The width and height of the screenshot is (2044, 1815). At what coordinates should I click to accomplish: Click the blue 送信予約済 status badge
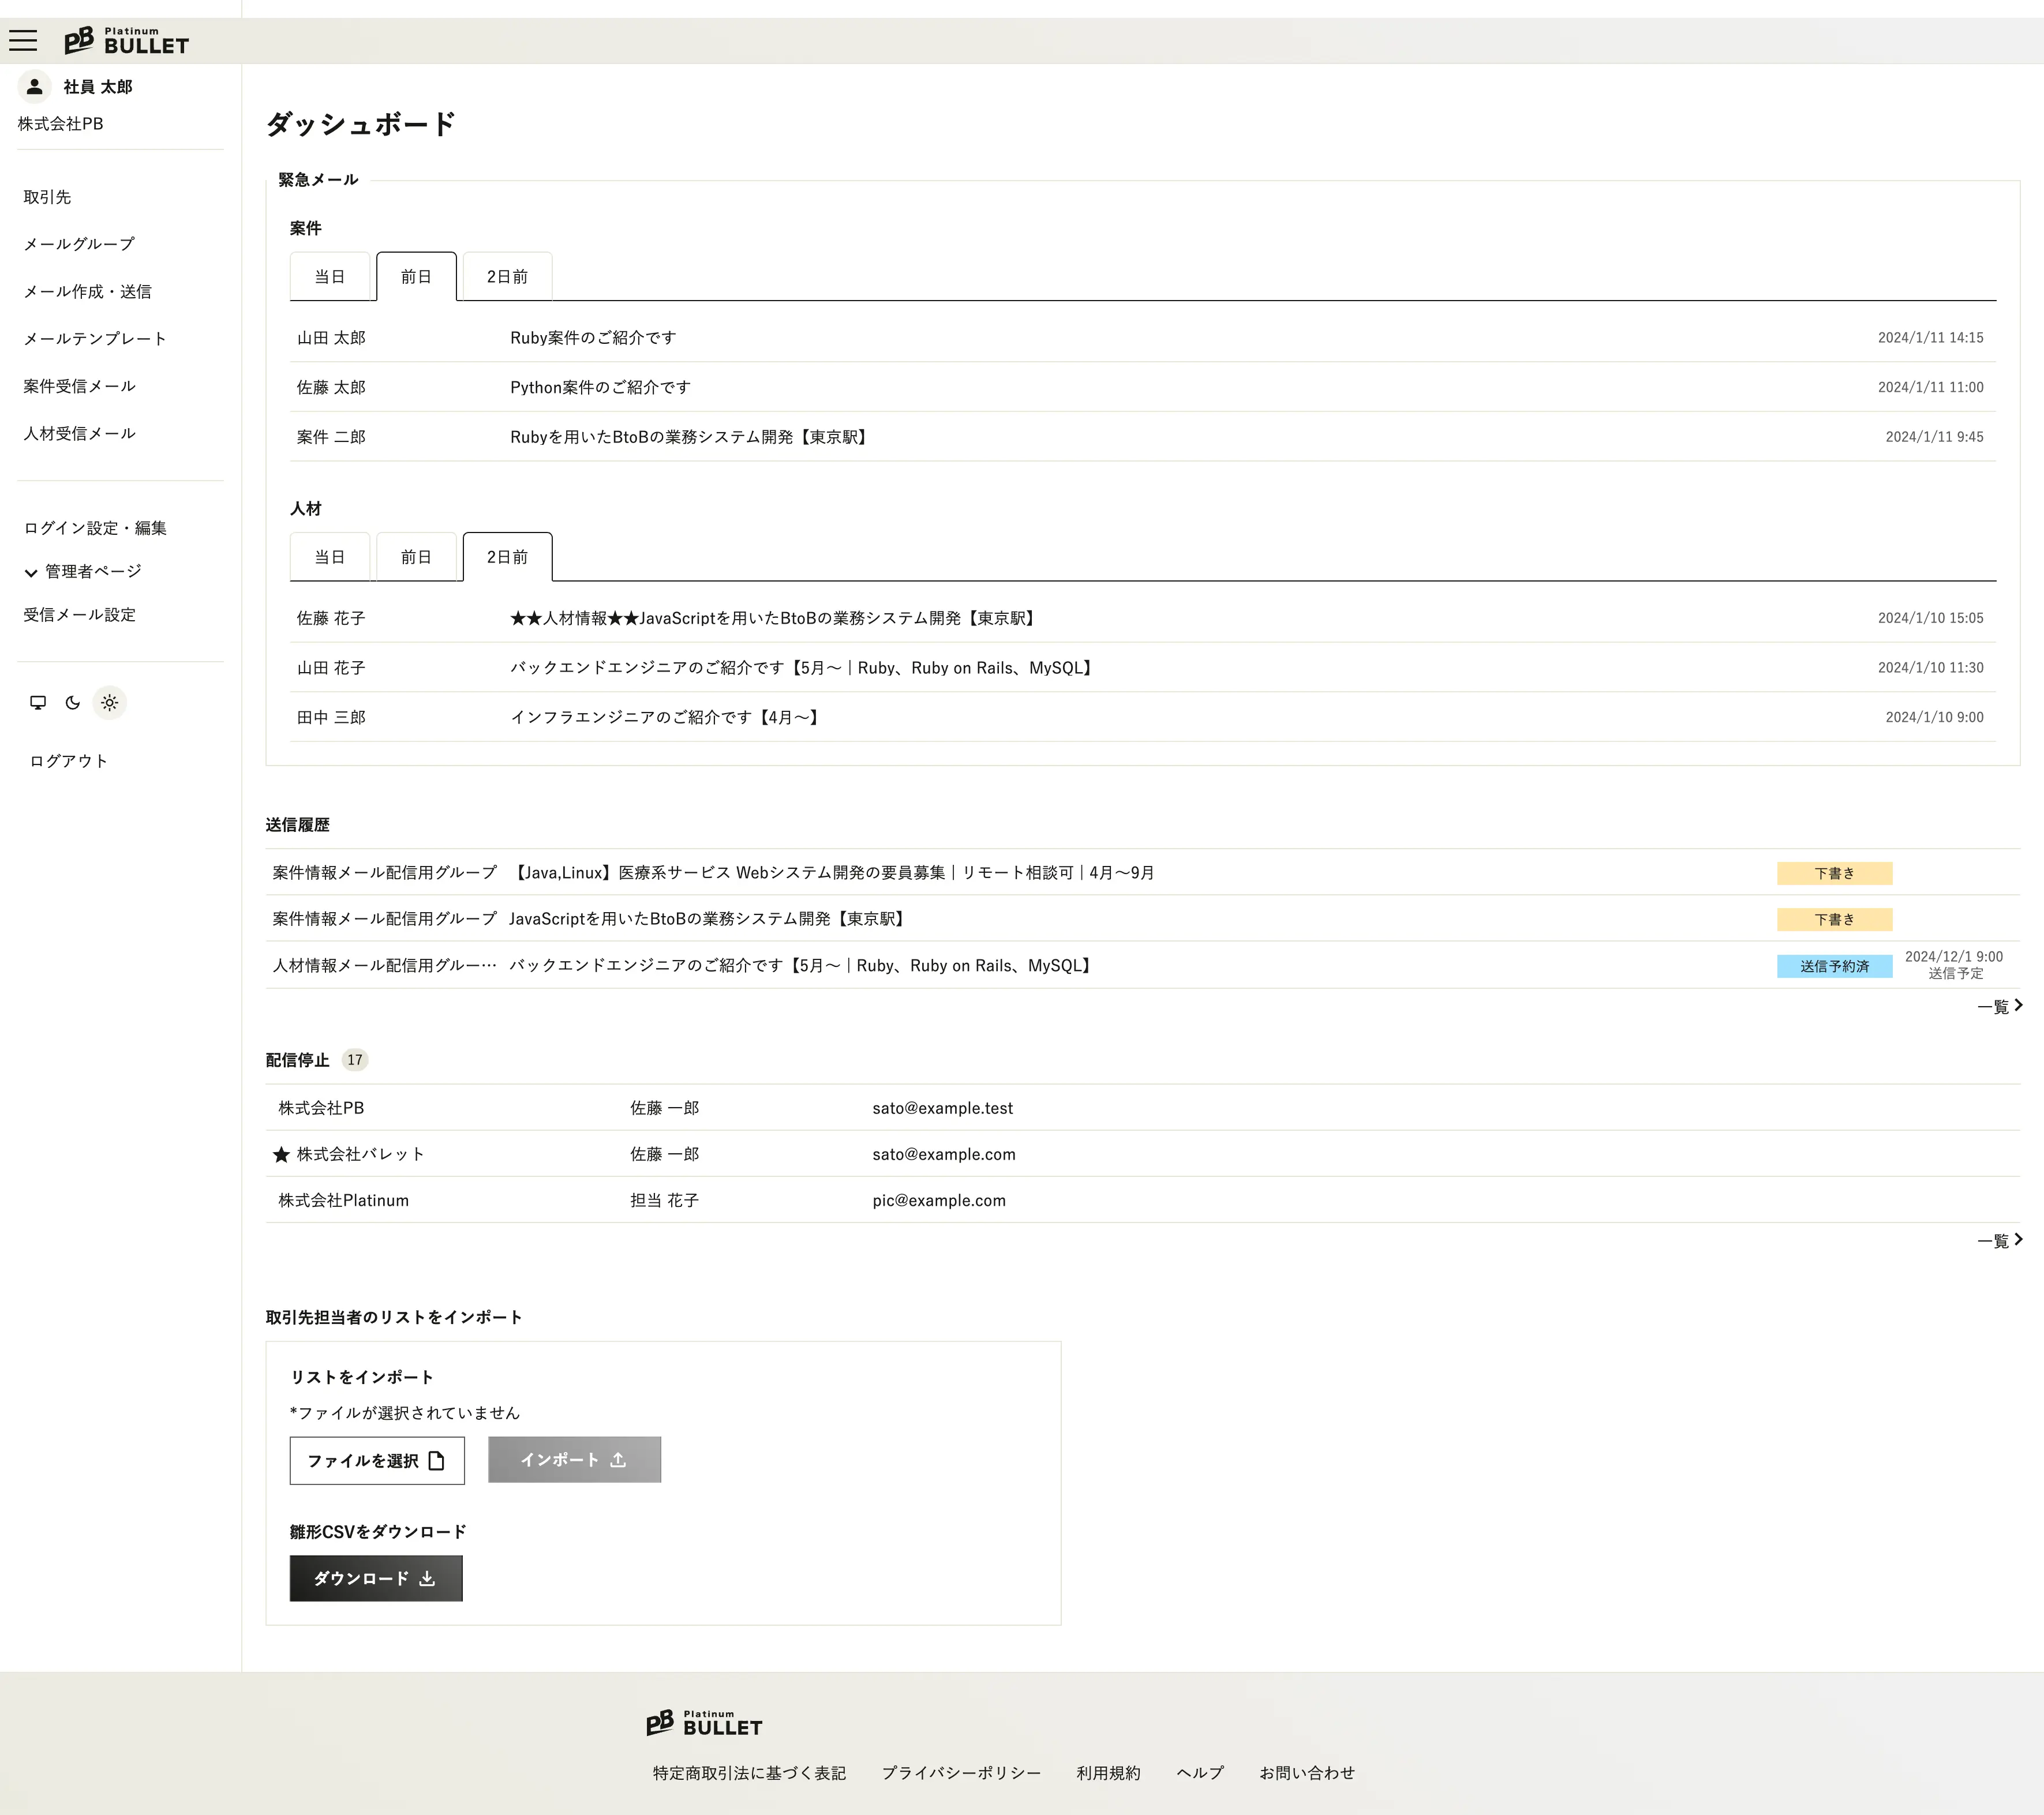1834,966
